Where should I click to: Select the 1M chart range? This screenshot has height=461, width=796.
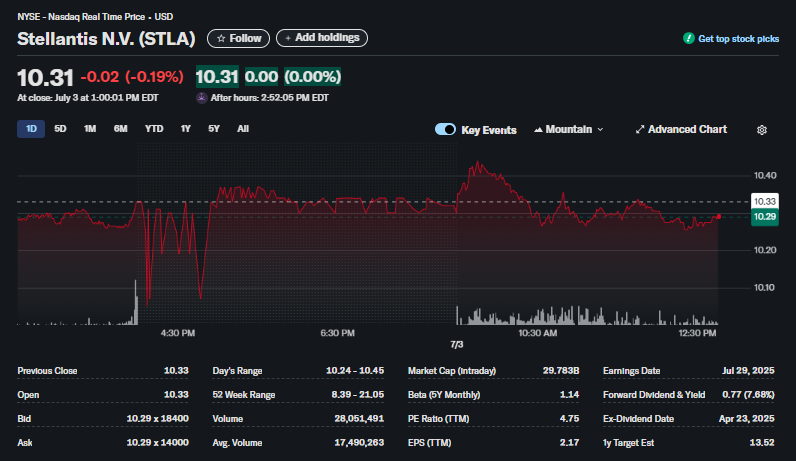pos(90,129)
